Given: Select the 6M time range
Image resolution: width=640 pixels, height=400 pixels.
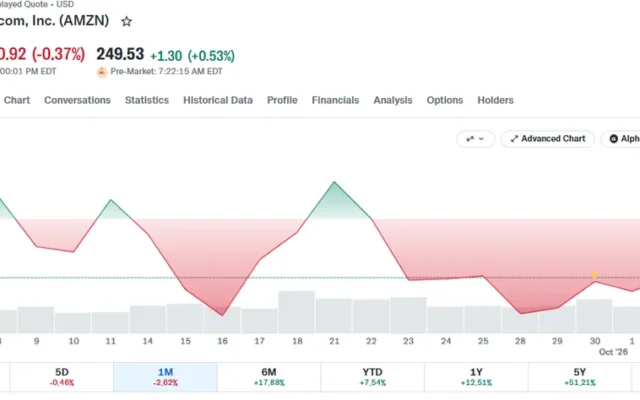Looking at the screenshot, I should (x=269, y=377).
